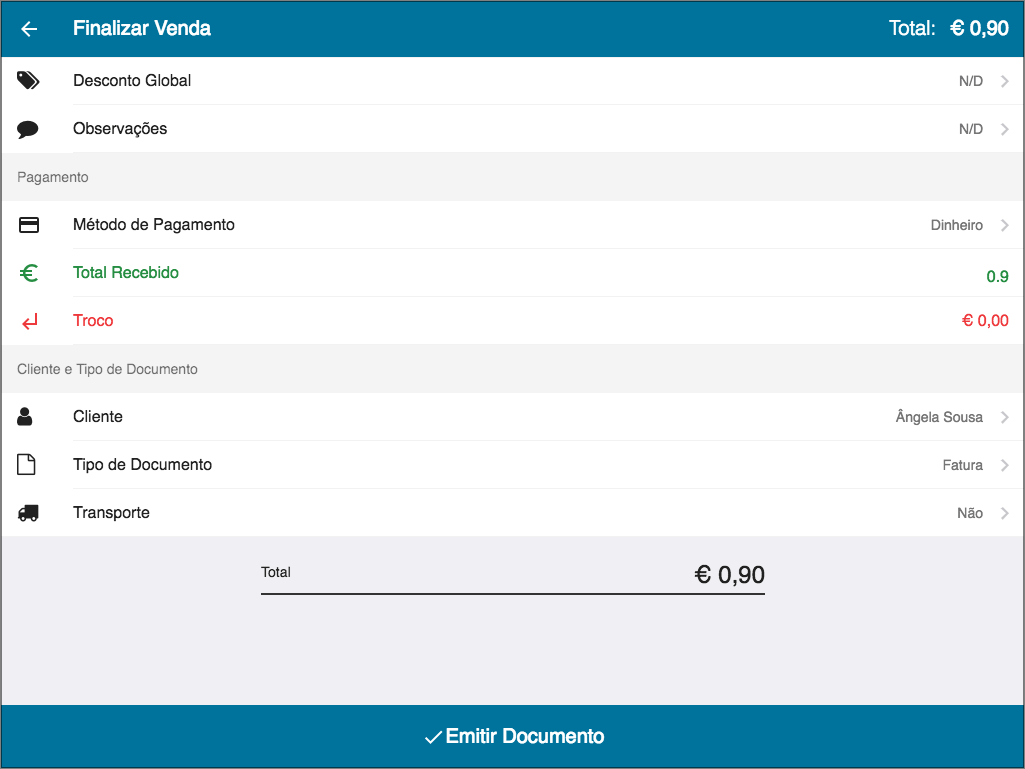
Task: Expand the Método de Pagamento selection
Action: (512, 224)
